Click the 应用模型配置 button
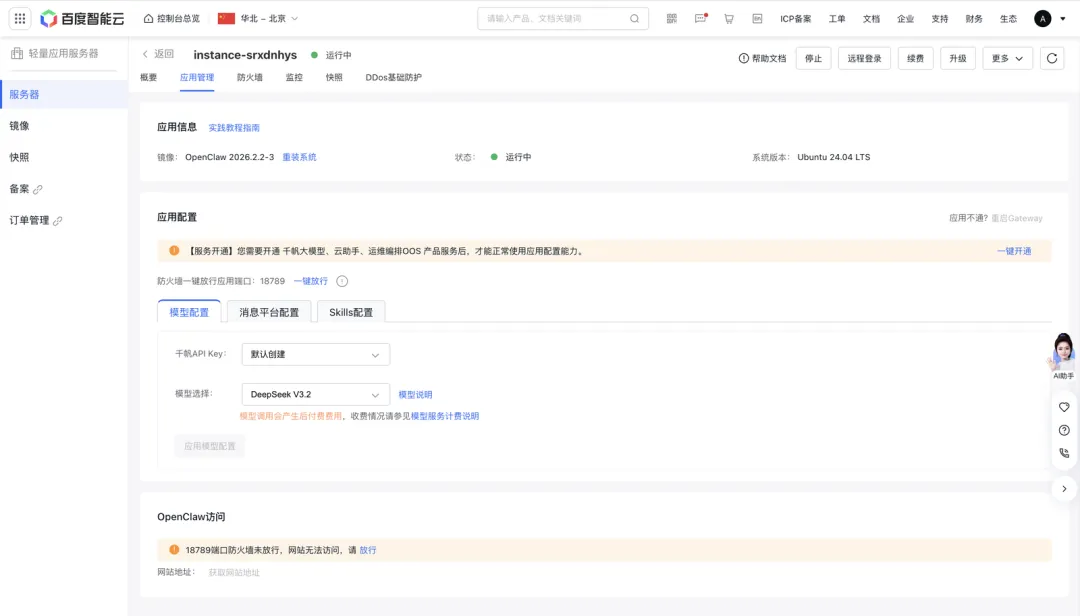Image resolution: width=1080 pixels, height=616 pixels. 209,446
